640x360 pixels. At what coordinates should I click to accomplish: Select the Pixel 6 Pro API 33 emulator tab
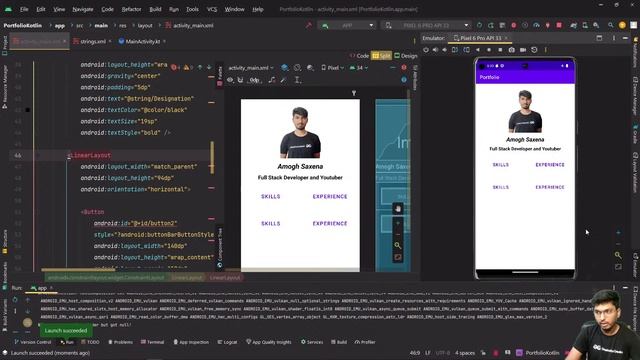click(480, 38)
